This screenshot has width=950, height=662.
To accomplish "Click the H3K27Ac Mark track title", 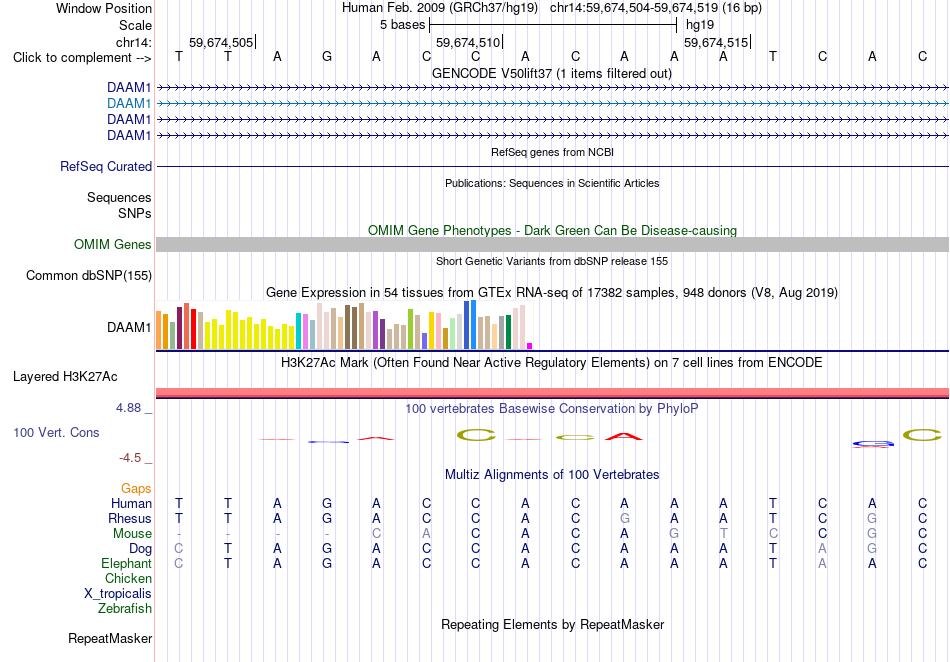I will pos(552,363).
